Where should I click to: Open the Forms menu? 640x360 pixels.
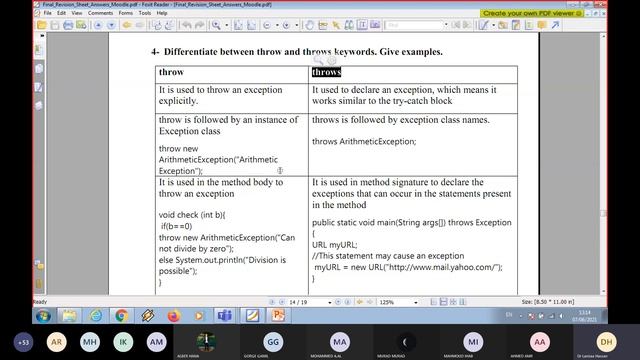point(126,13)
